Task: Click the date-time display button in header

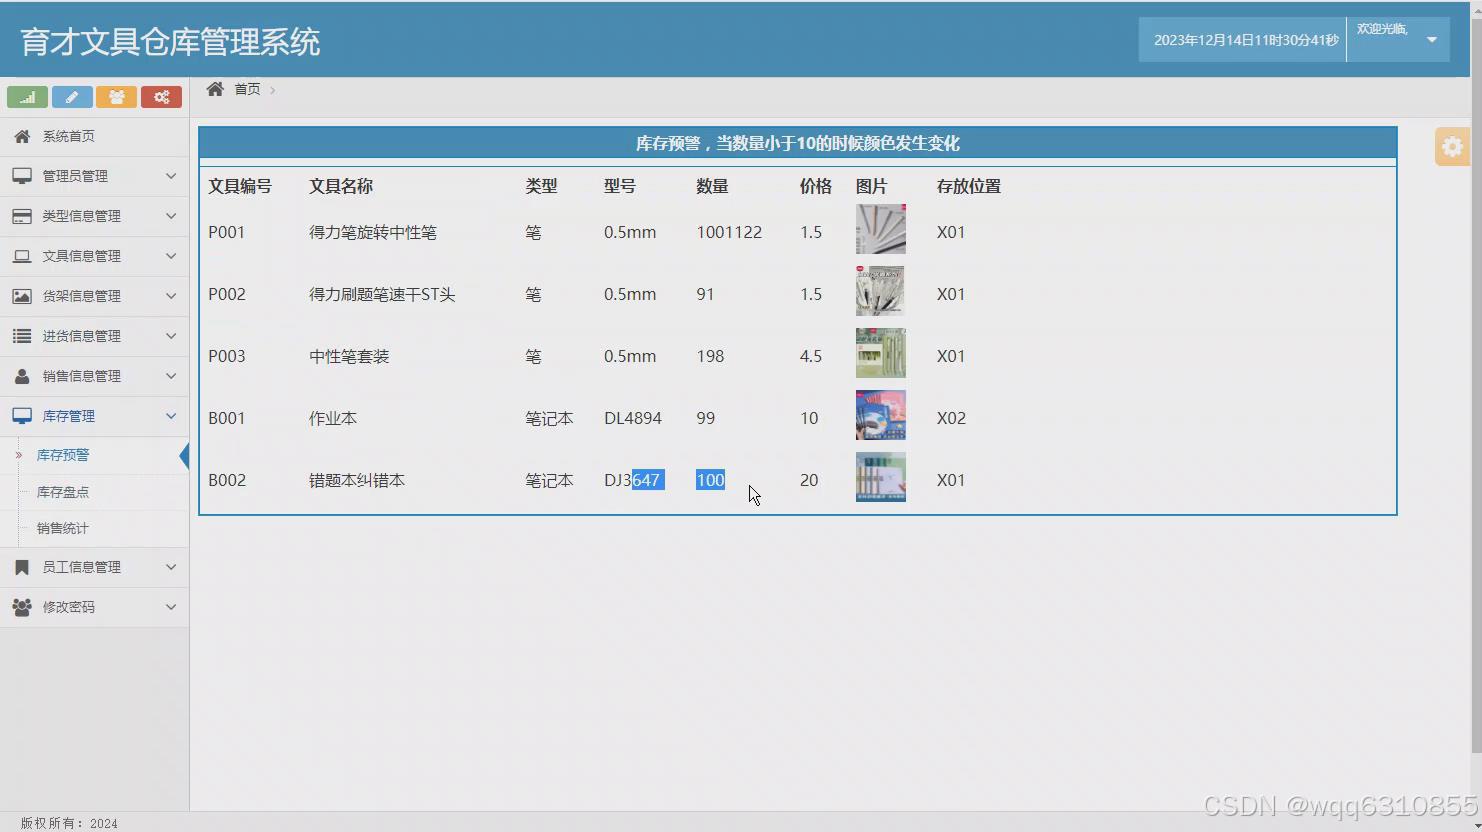Action: point(1241,39)
